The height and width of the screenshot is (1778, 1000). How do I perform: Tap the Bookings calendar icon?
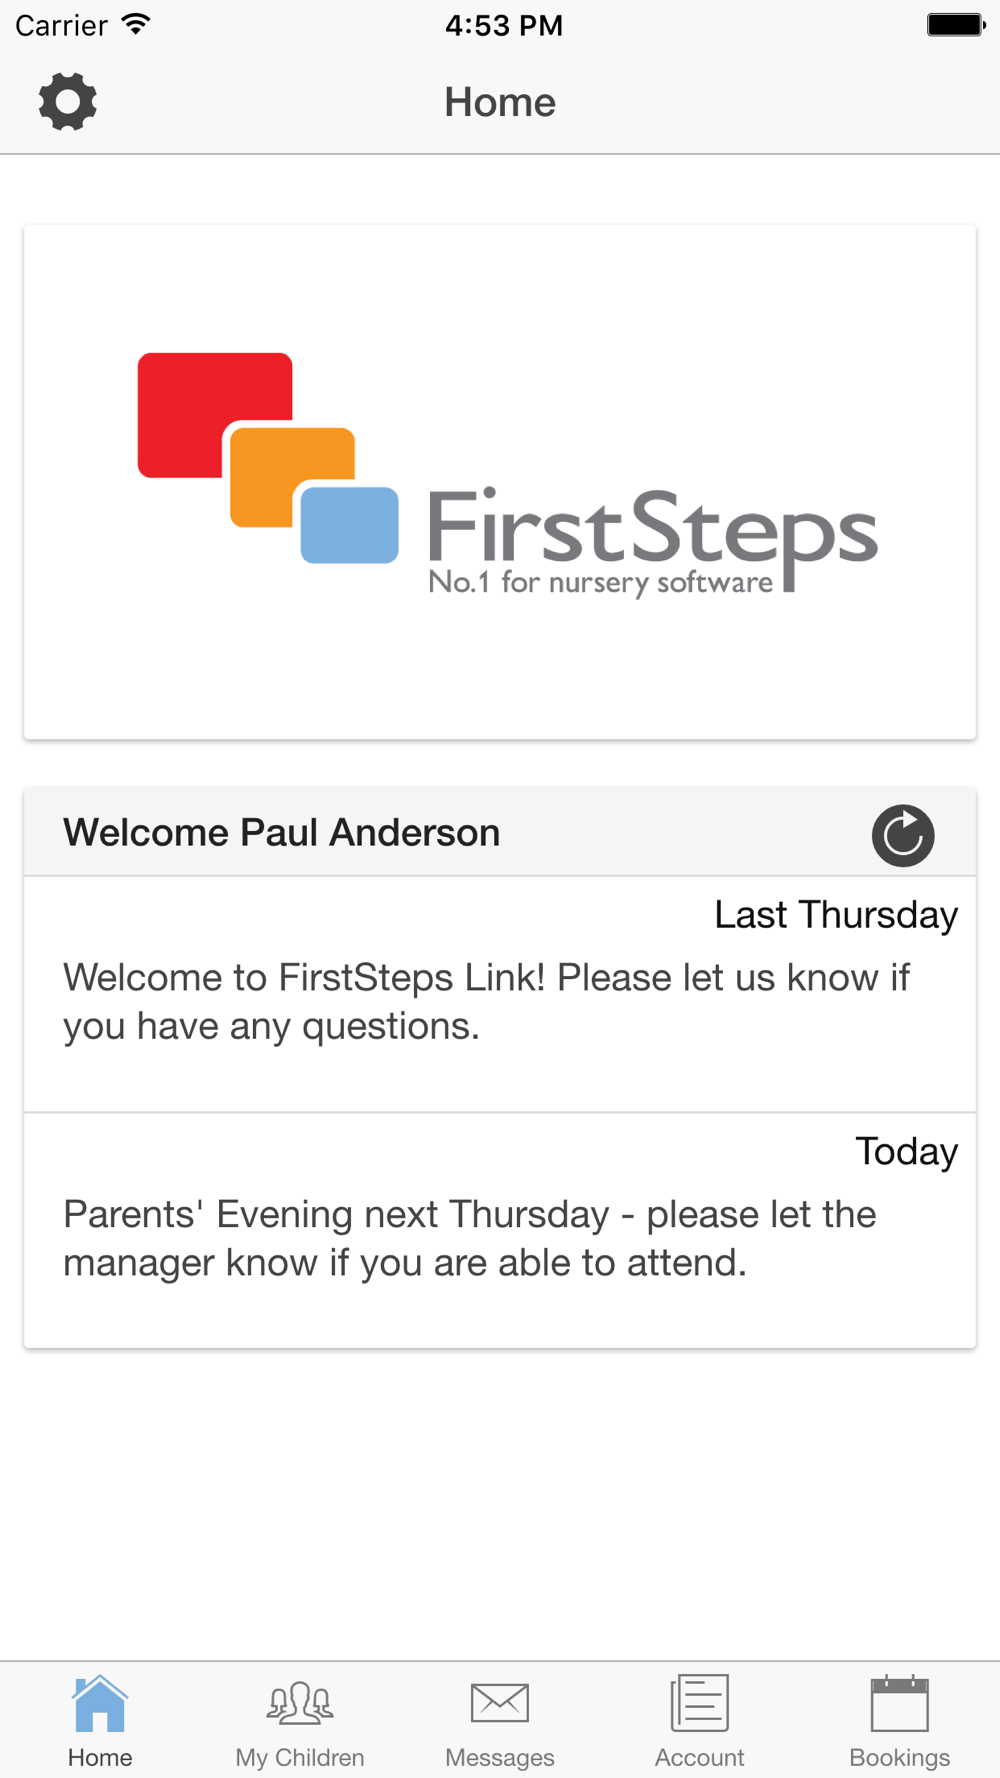pyautogui.click(x=900, y=1703)
